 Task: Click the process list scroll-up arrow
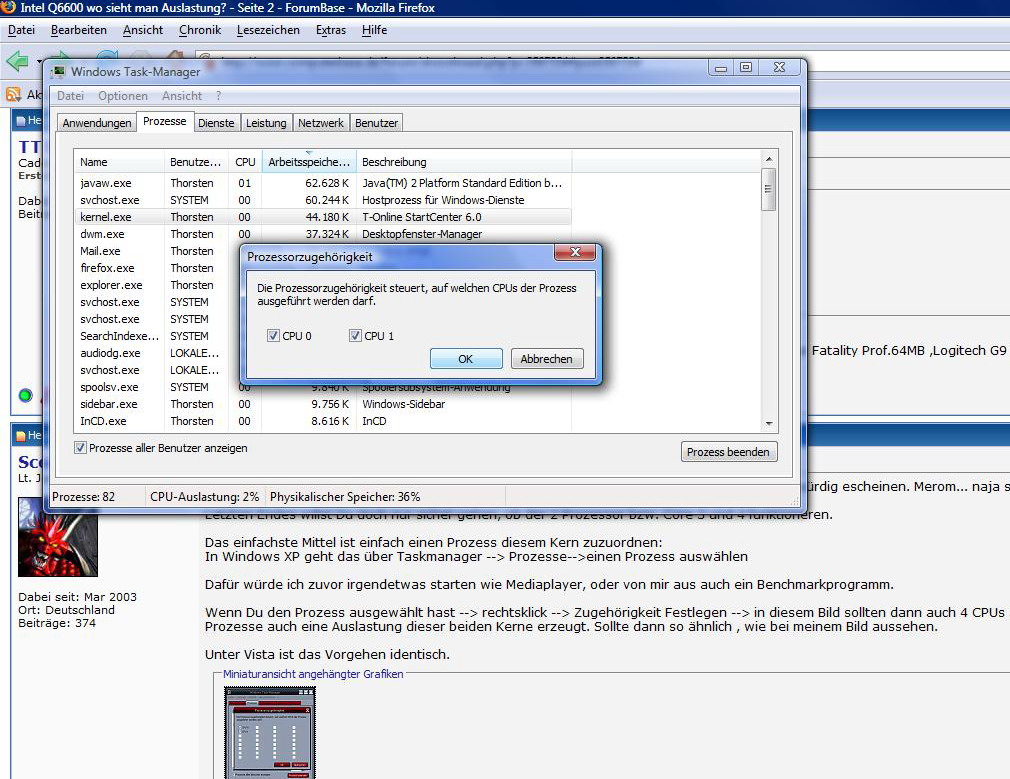pos(768,159)
